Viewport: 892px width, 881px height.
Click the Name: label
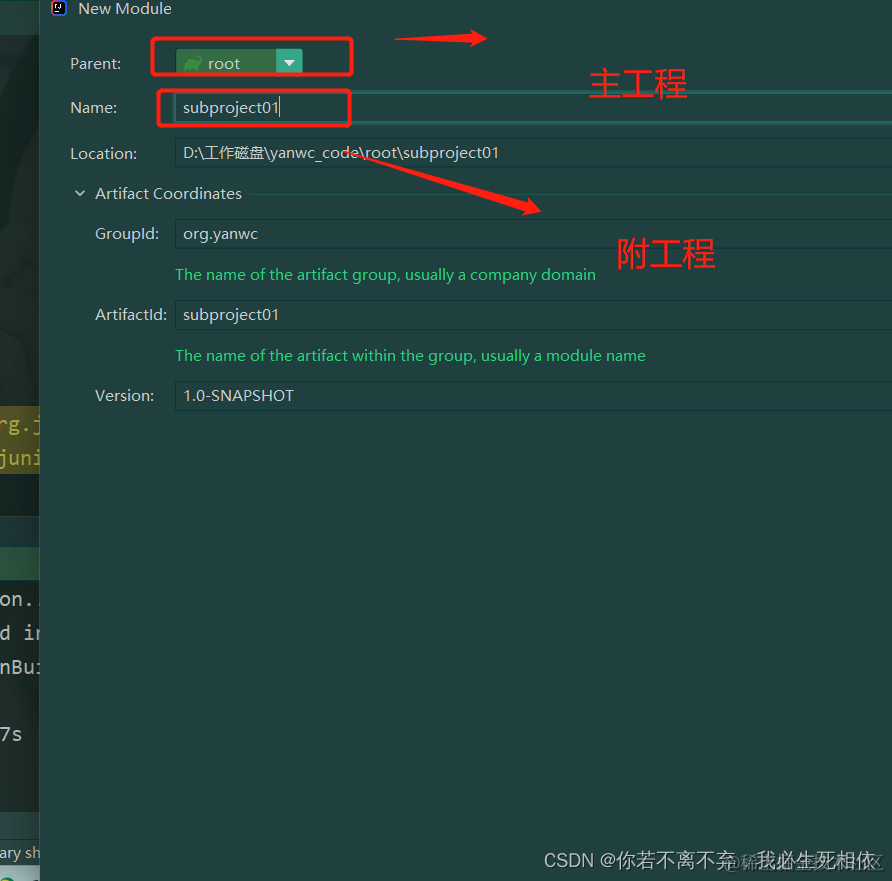93,107
